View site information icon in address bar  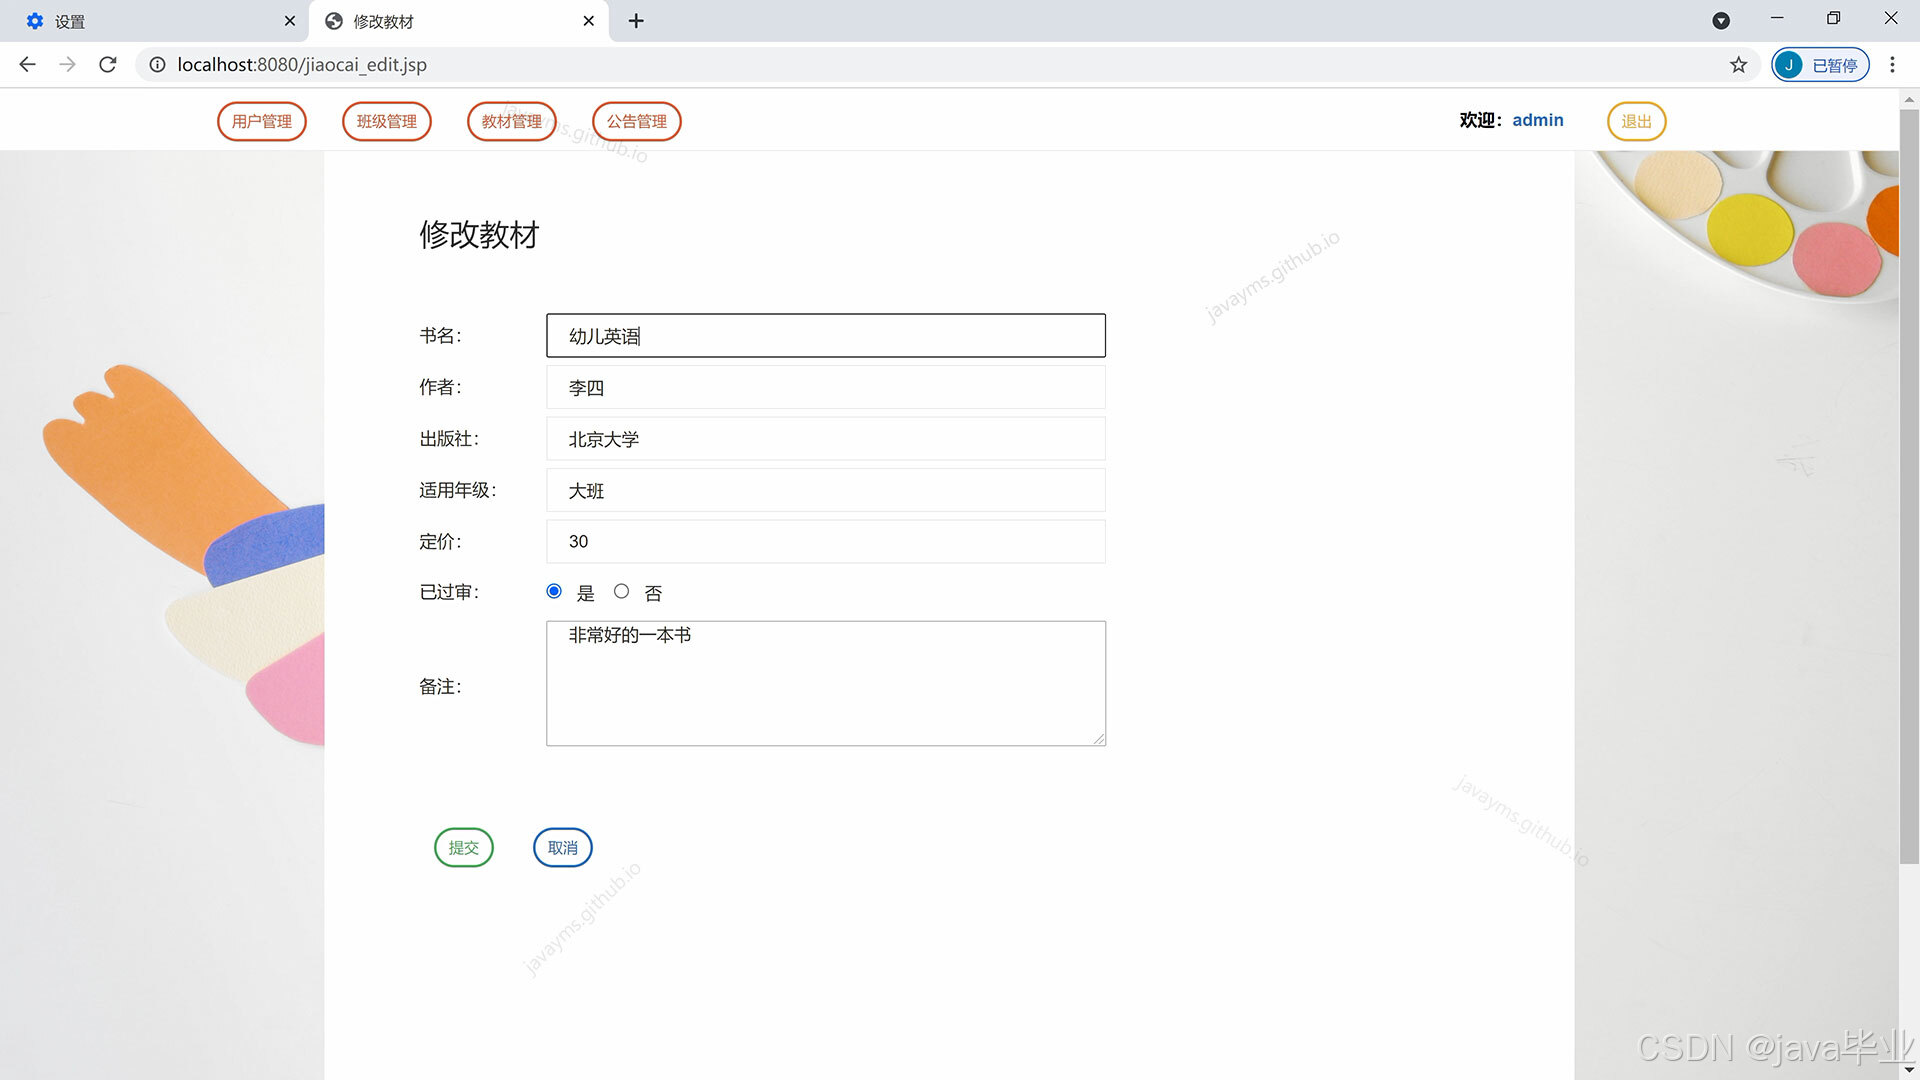click(x=157, y=65)
